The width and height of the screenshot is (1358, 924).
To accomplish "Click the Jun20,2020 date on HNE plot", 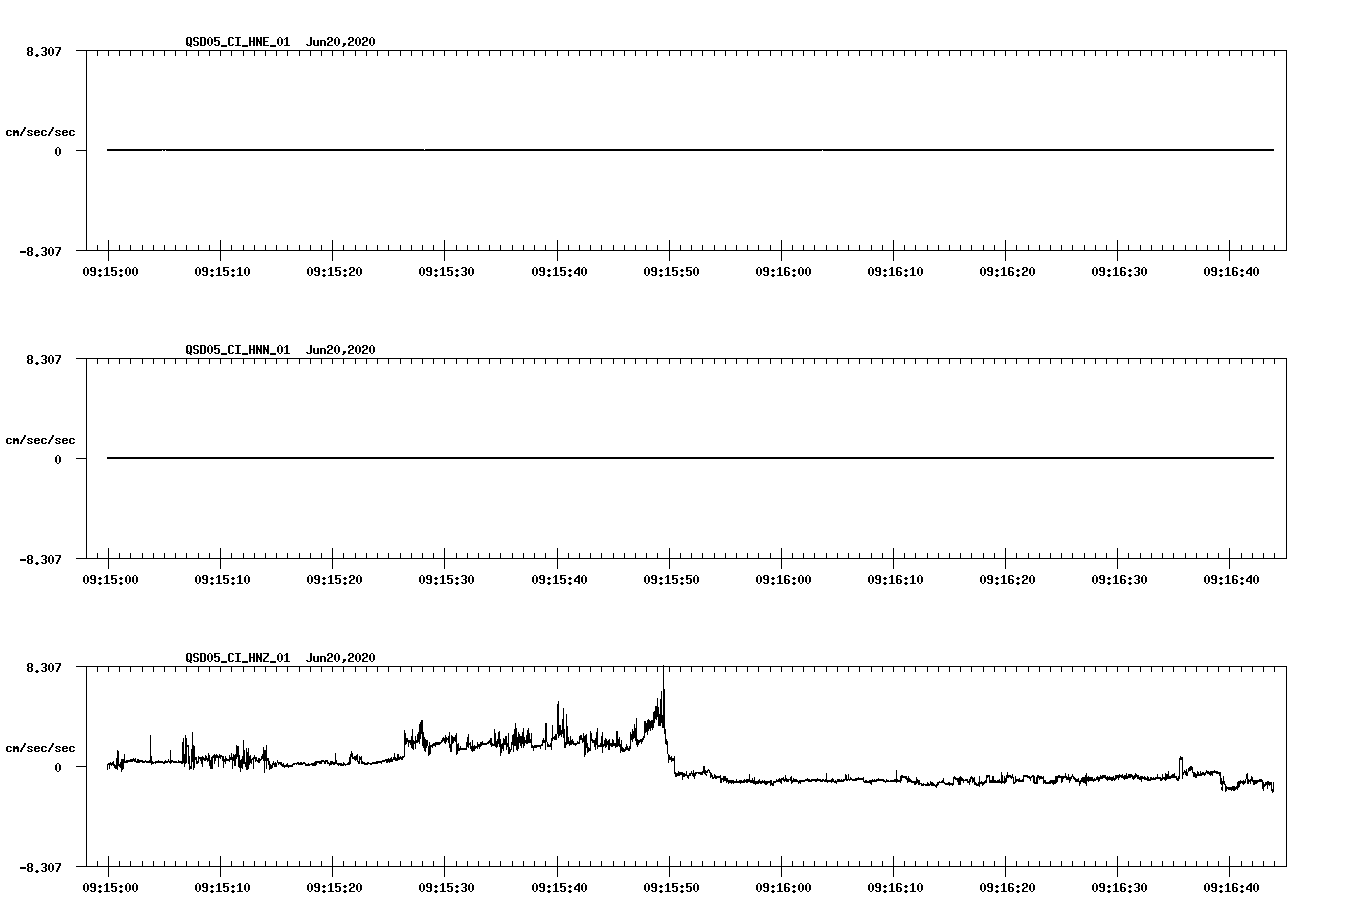I will pos(341,42).
